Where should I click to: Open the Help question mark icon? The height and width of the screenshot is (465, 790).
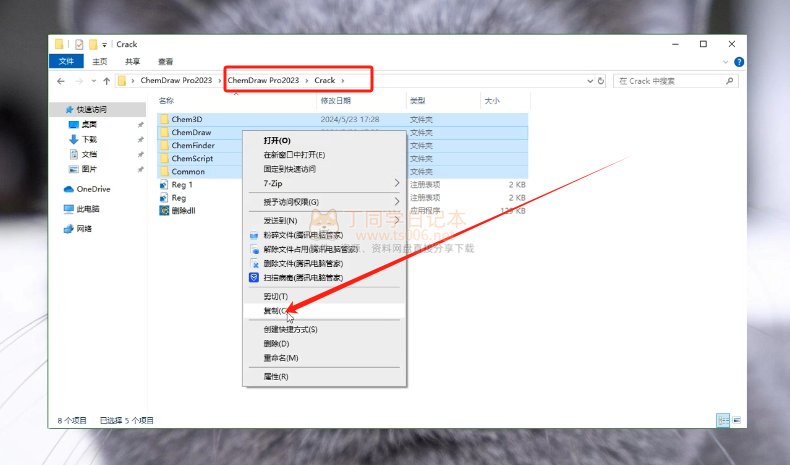click(x=739, y=62)
